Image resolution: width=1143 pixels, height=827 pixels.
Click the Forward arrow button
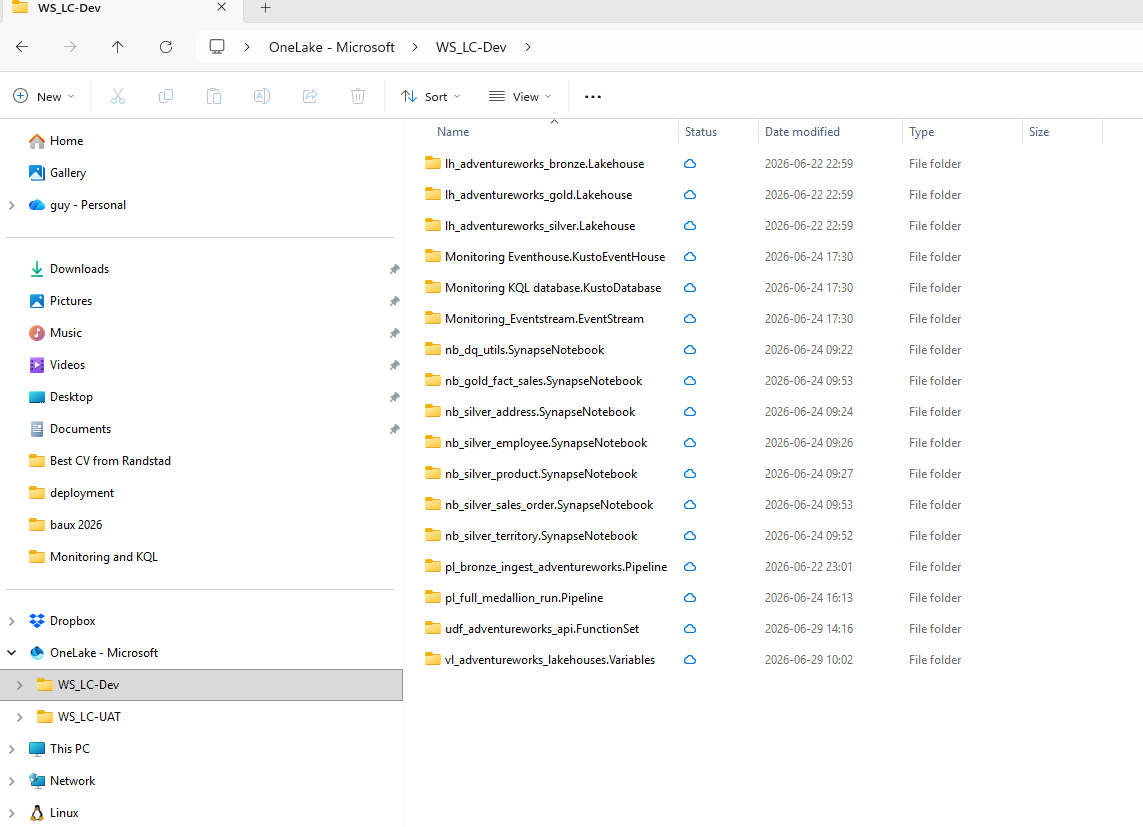point(70,47)
